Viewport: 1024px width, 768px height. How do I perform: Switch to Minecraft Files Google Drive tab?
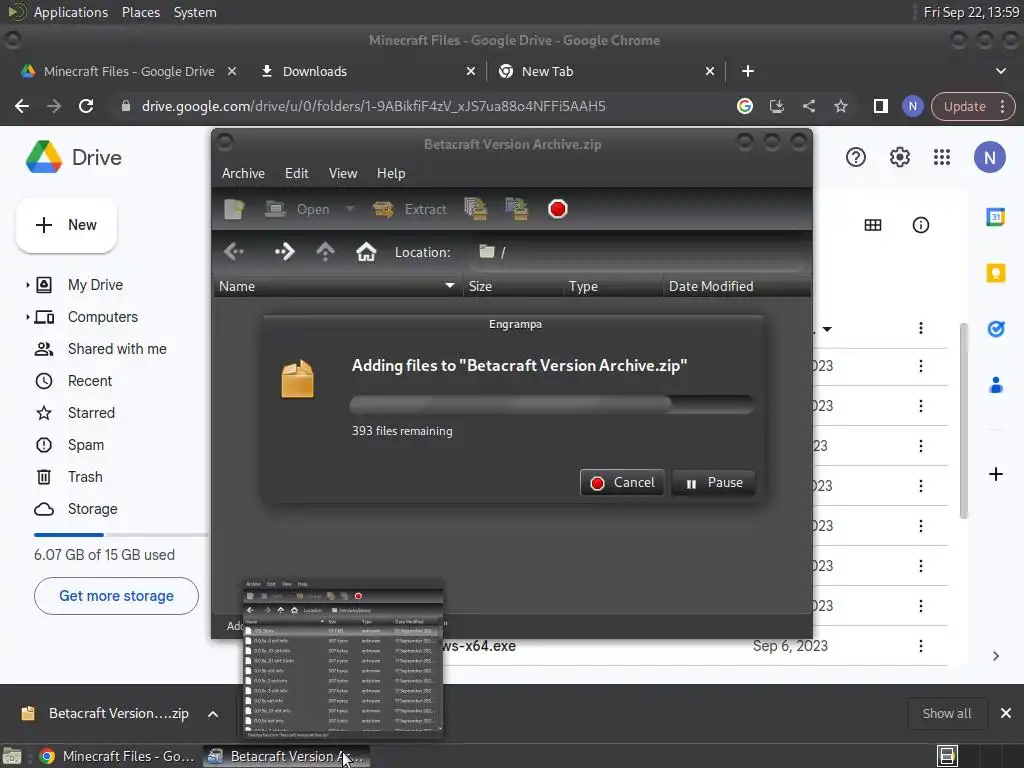tap(129, 71)
